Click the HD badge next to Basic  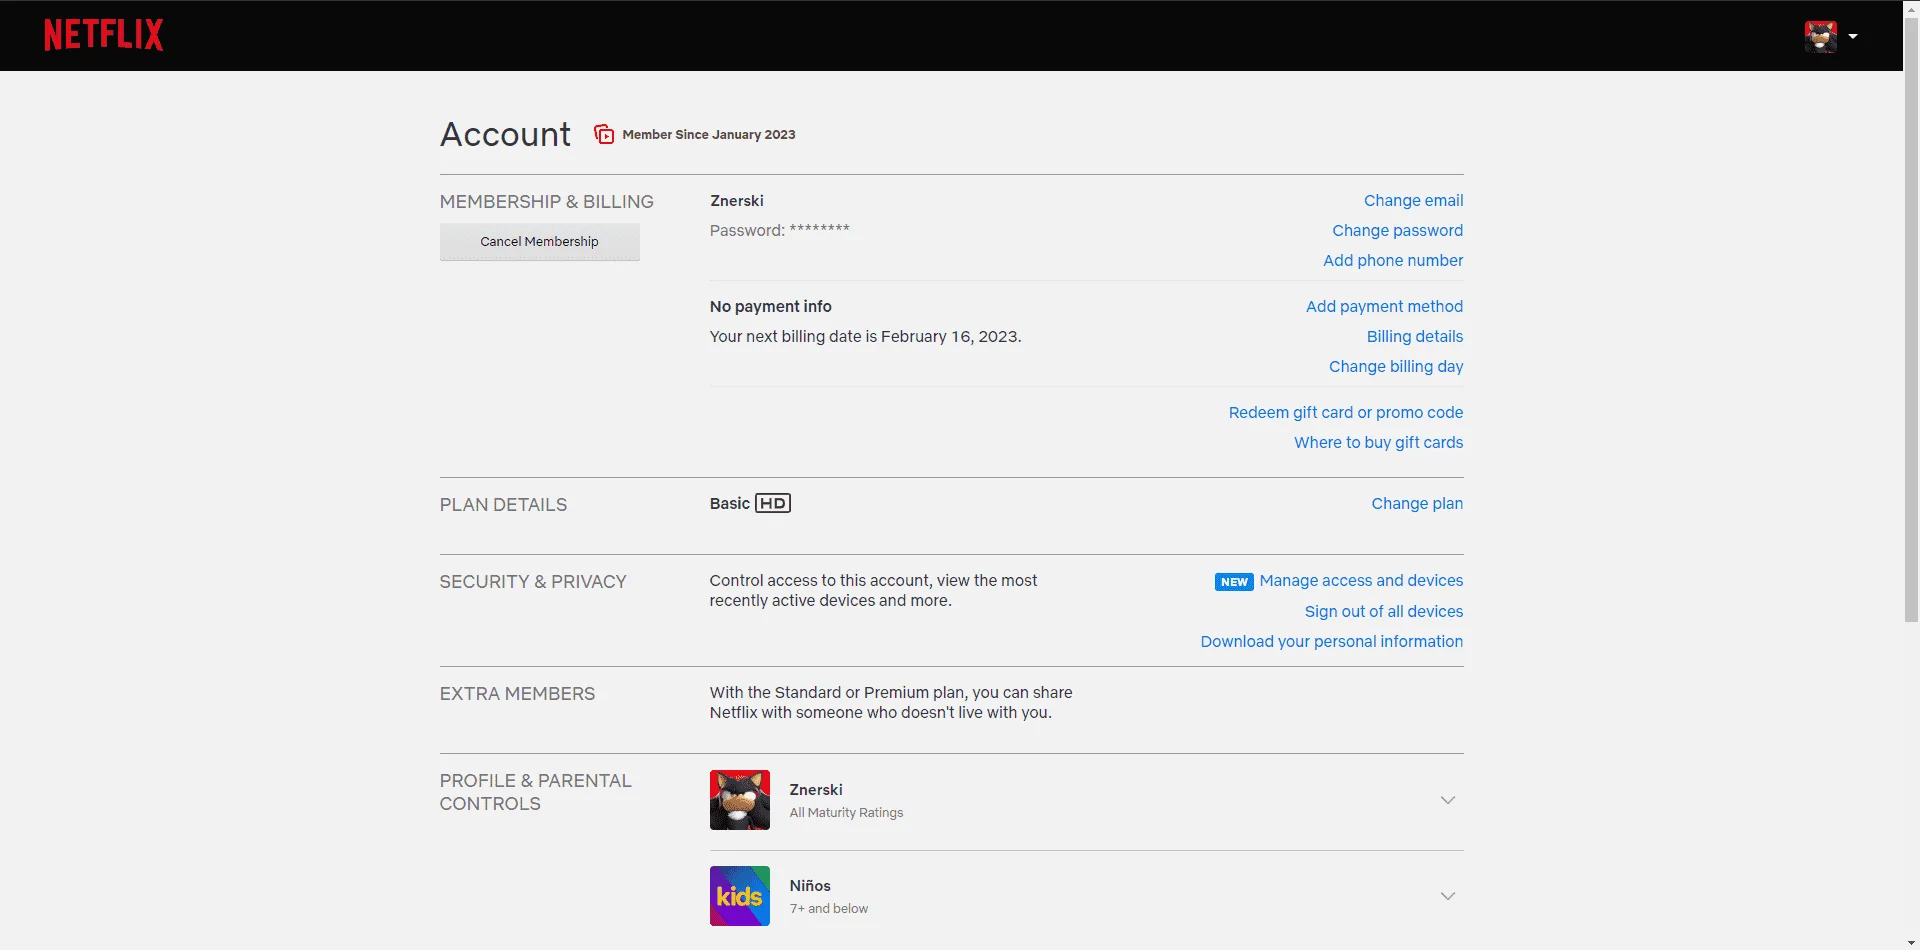point(773,503)
